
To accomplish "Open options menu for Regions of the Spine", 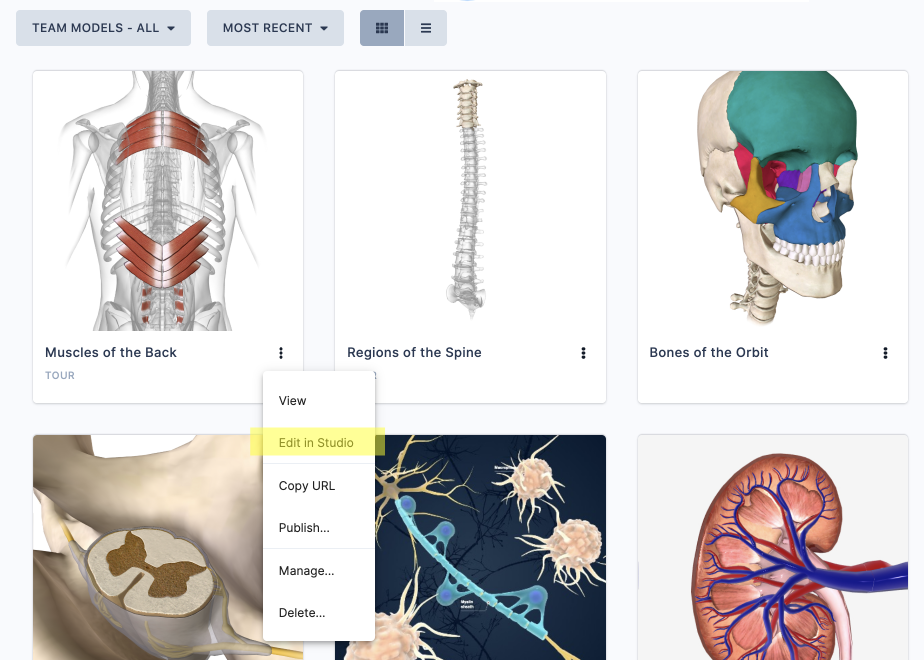I will [583, 353].
